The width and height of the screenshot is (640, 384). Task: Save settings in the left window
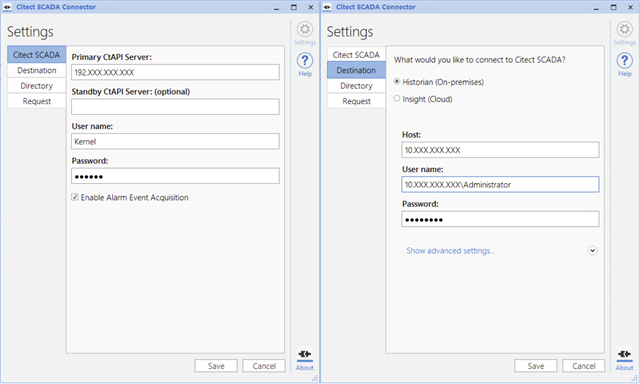pos(216,366)
